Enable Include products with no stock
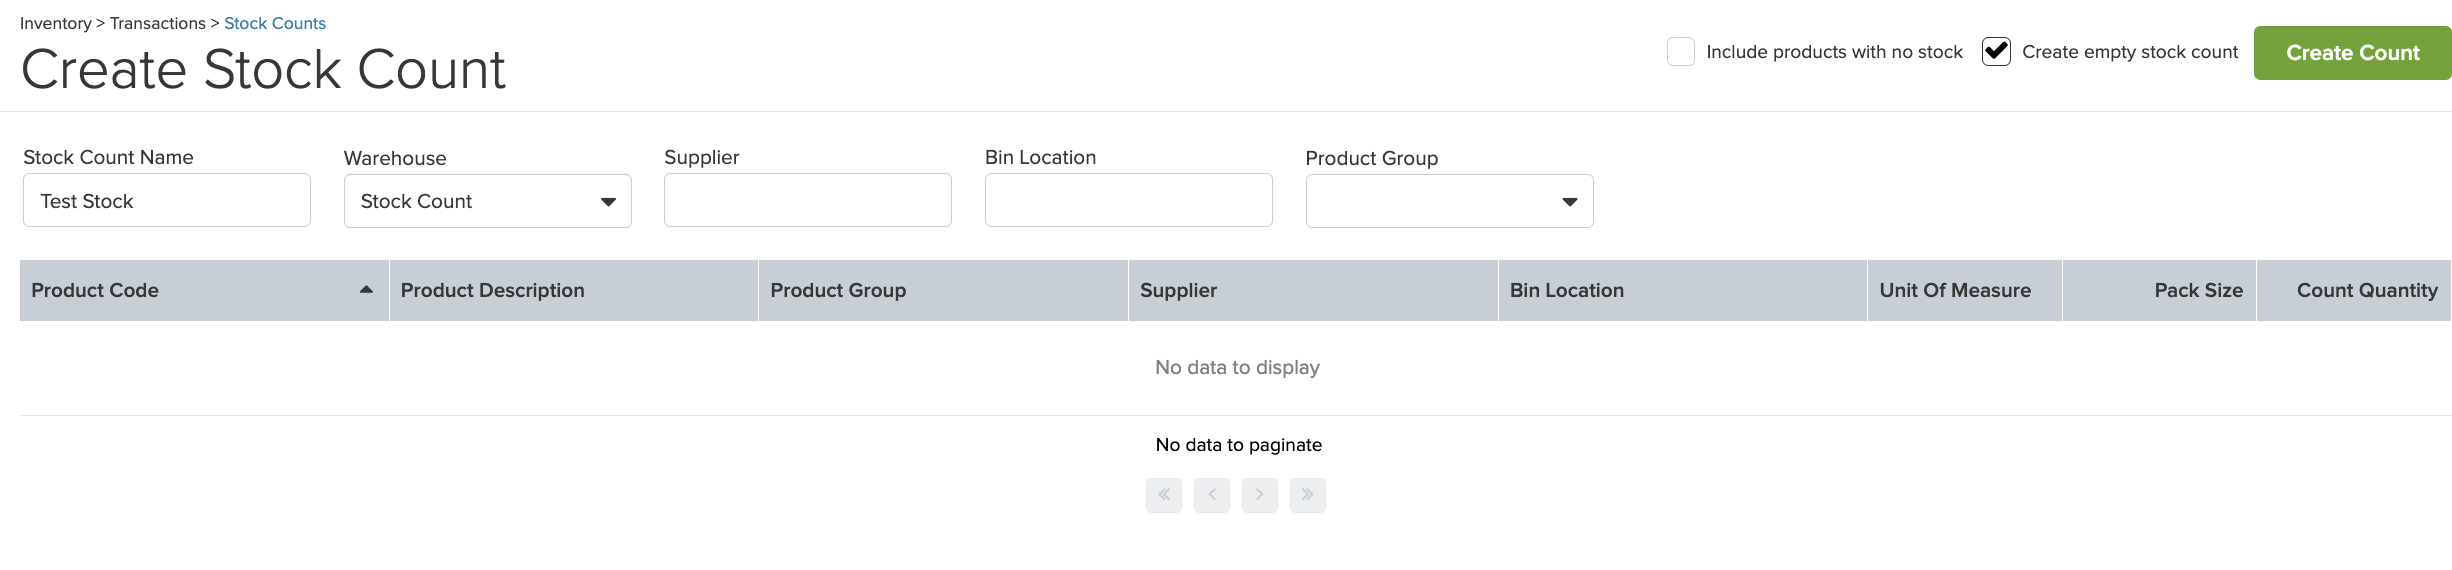2452x570 pixels. 1681,52
